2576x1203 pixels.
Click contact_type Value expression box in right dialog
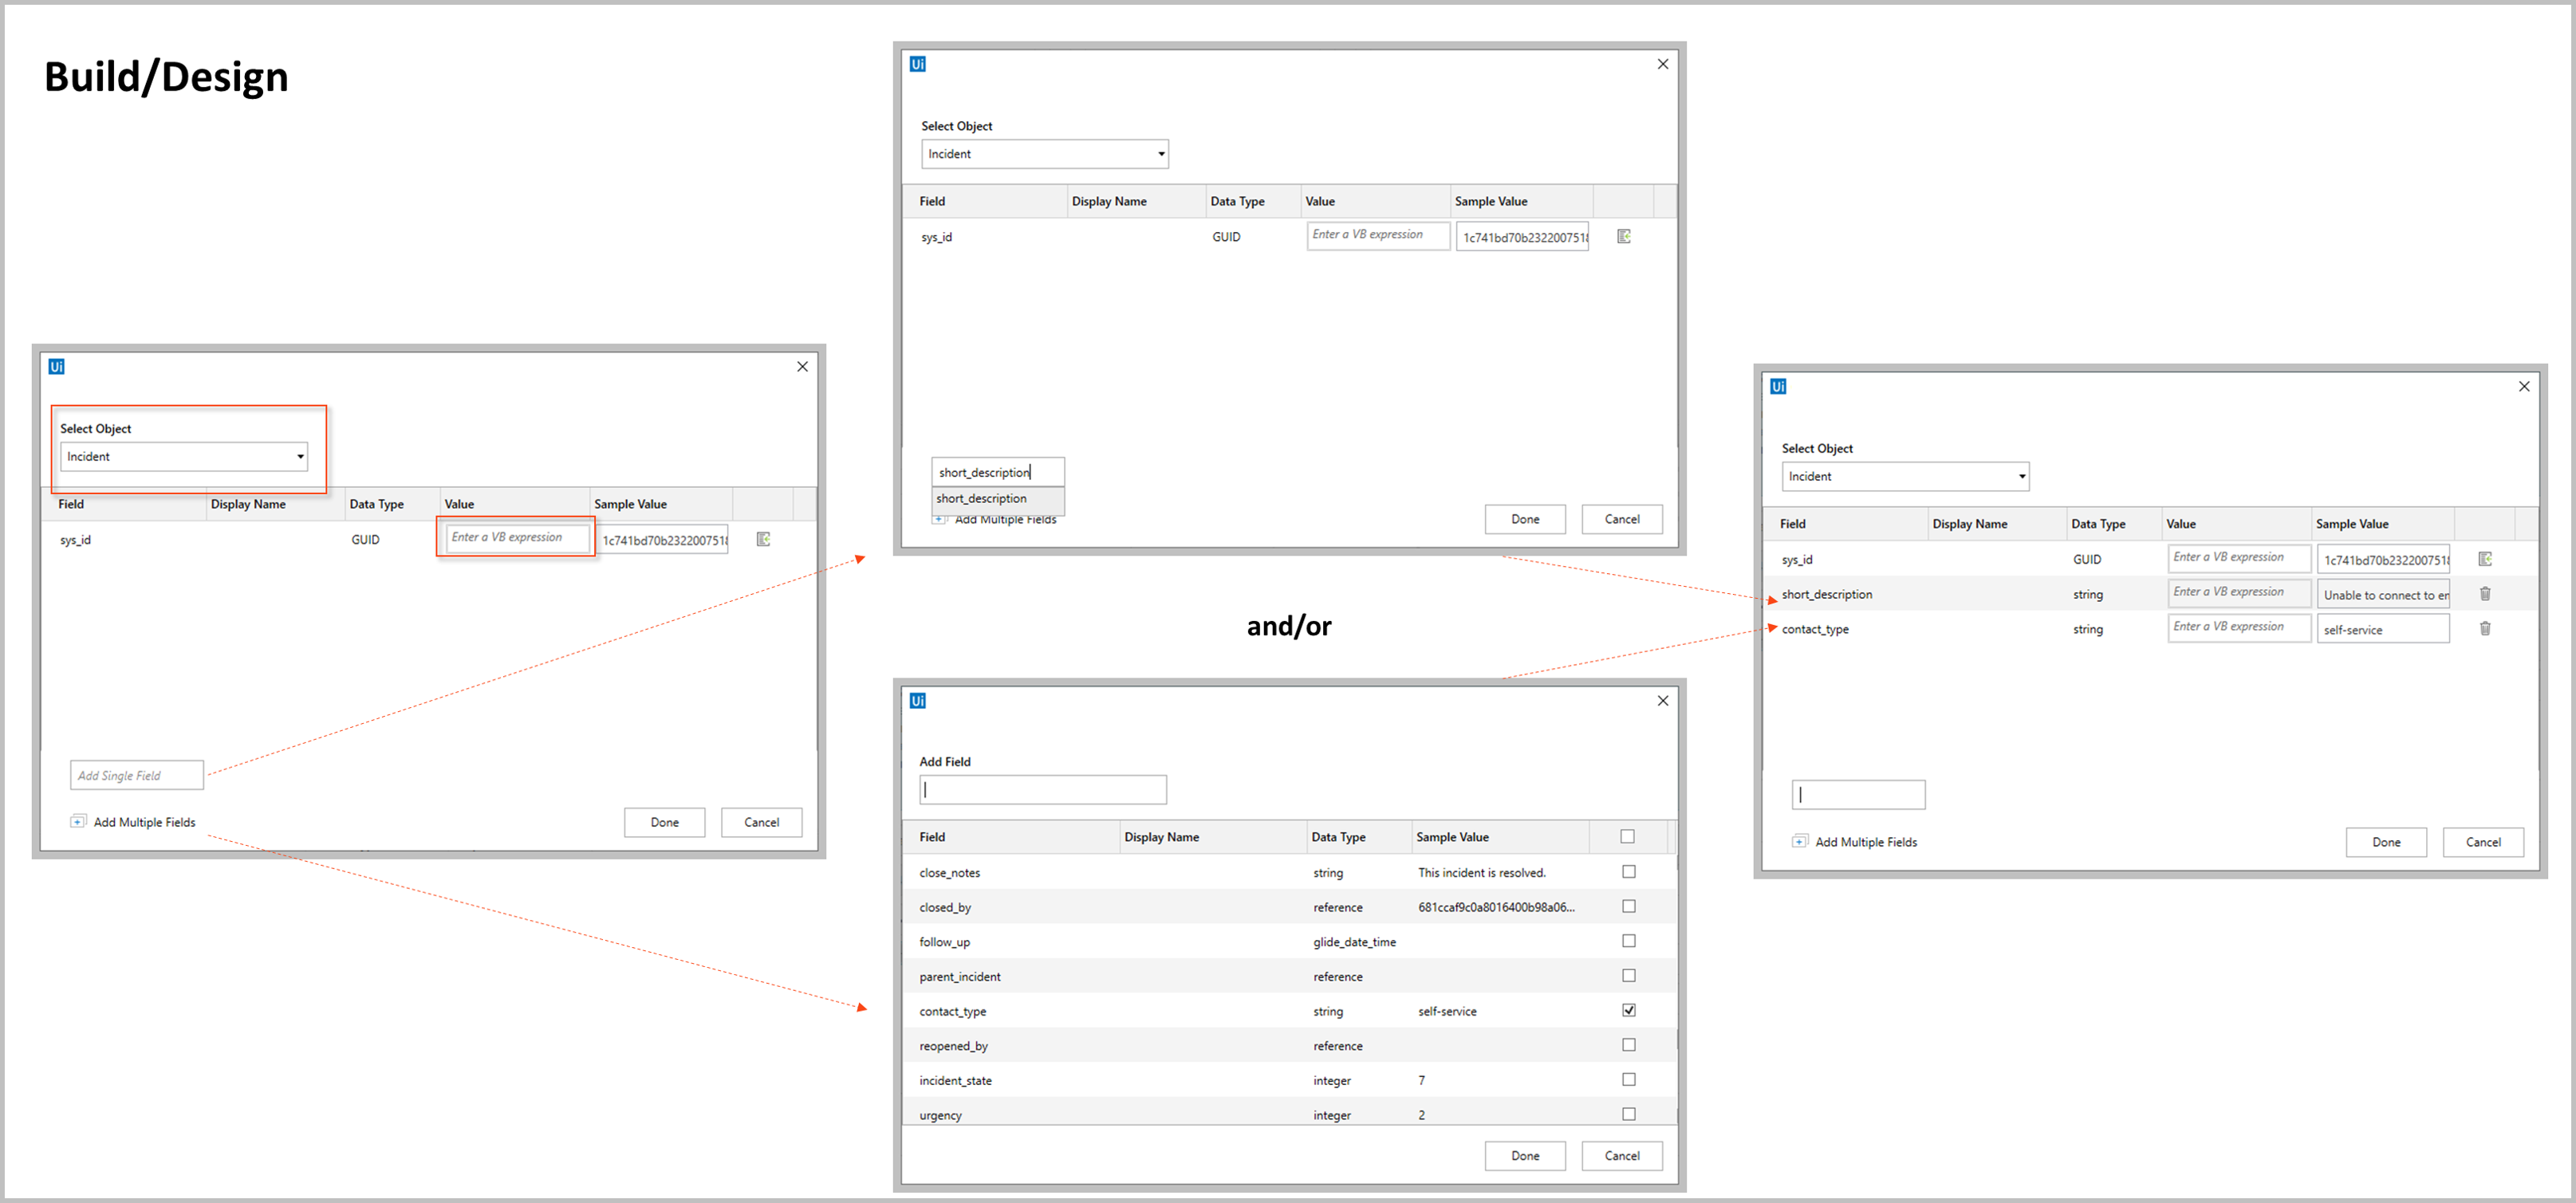(2240, 627)
